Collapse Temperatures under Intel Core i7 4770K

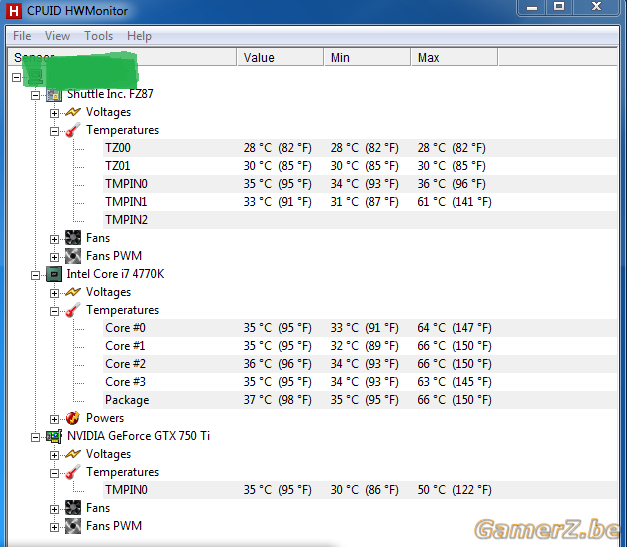54,311
